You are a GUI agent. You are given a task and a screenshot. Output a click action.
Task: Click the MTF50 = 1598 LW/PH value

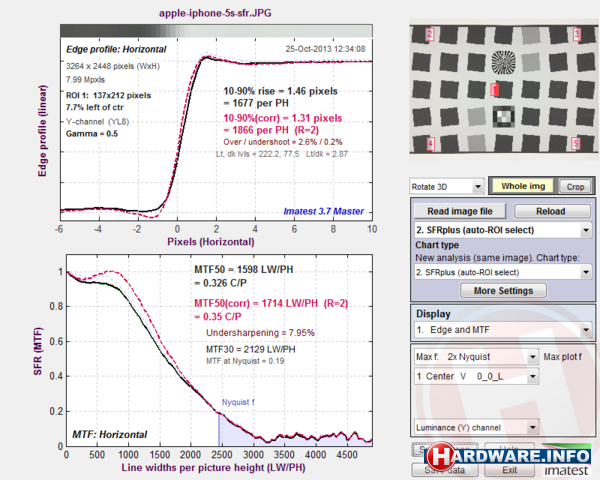click(244, 269)
